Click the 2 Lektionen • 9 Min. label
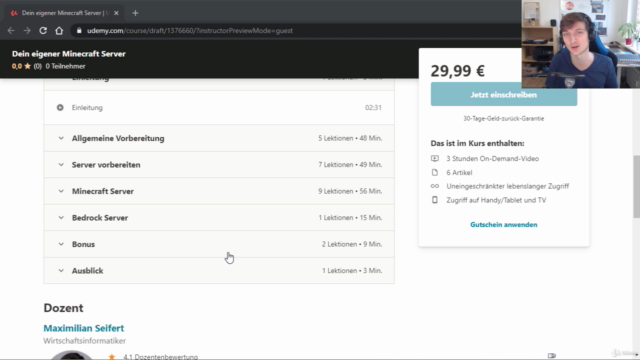The height and width of the screenshot is (360, 640). point(352,244)
